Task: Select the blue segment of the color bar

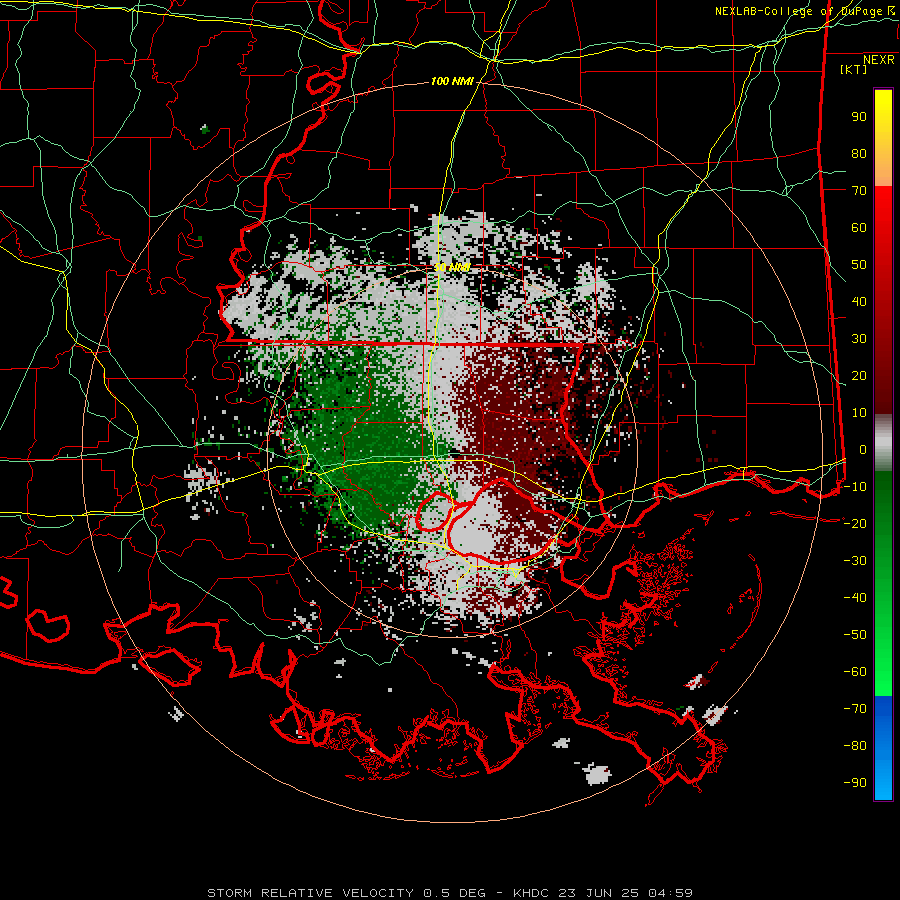Action: point(883,747)
